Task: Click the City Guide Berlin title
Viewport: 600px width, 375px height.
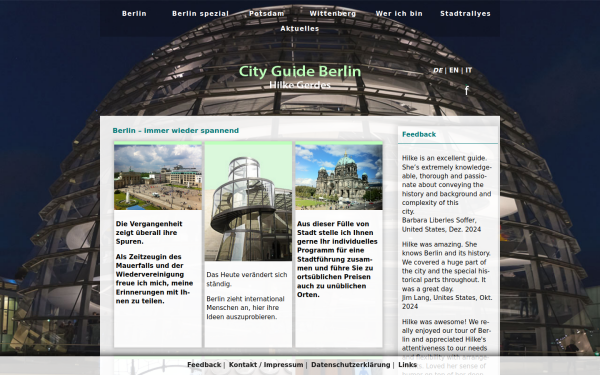Action: [300, 71]
